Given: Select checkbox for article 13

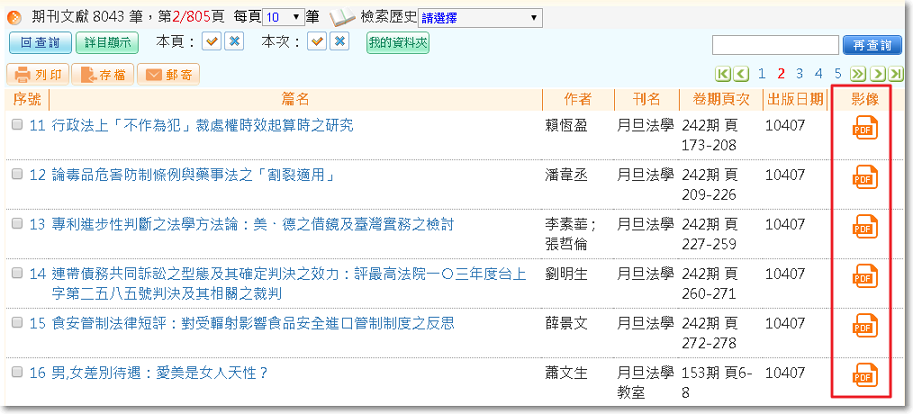Looking at the screenshot, I should [x=17, y=224].
